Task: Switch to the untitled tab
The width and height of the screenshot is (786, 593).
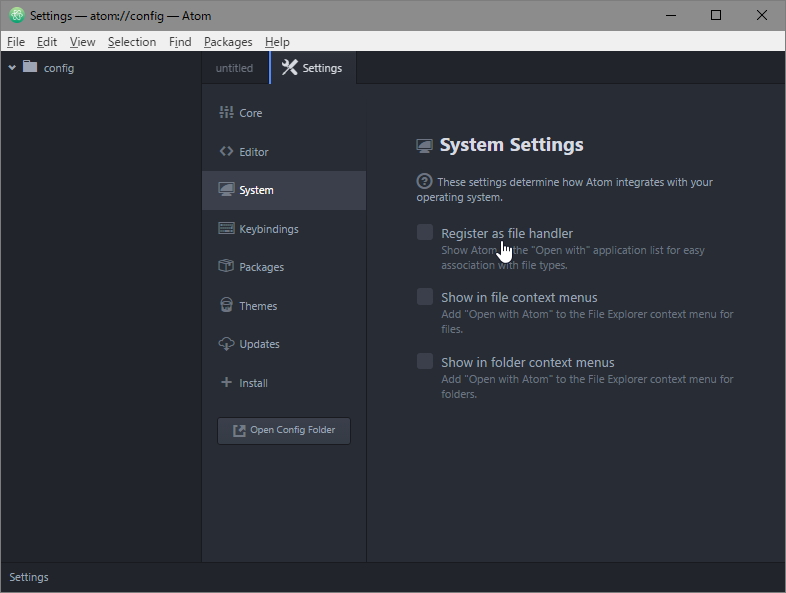Action: tap(235, 68)
